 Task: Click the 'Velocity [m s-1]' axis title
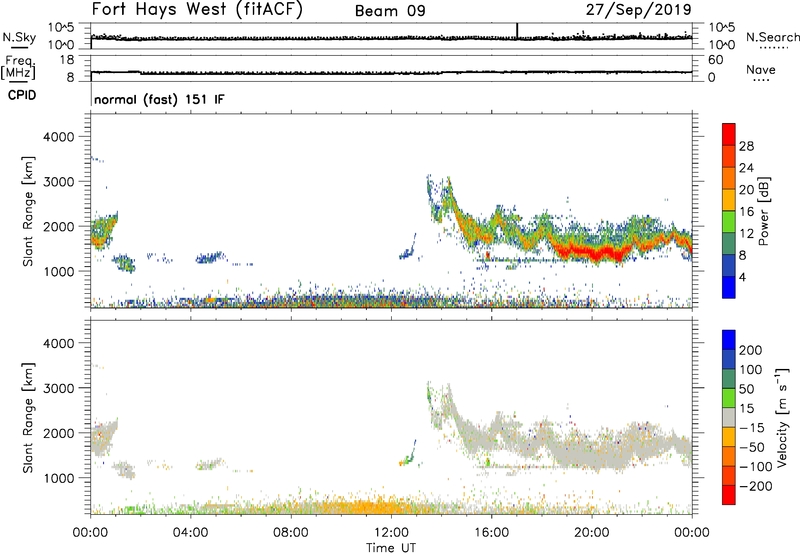tap(782, 417)
